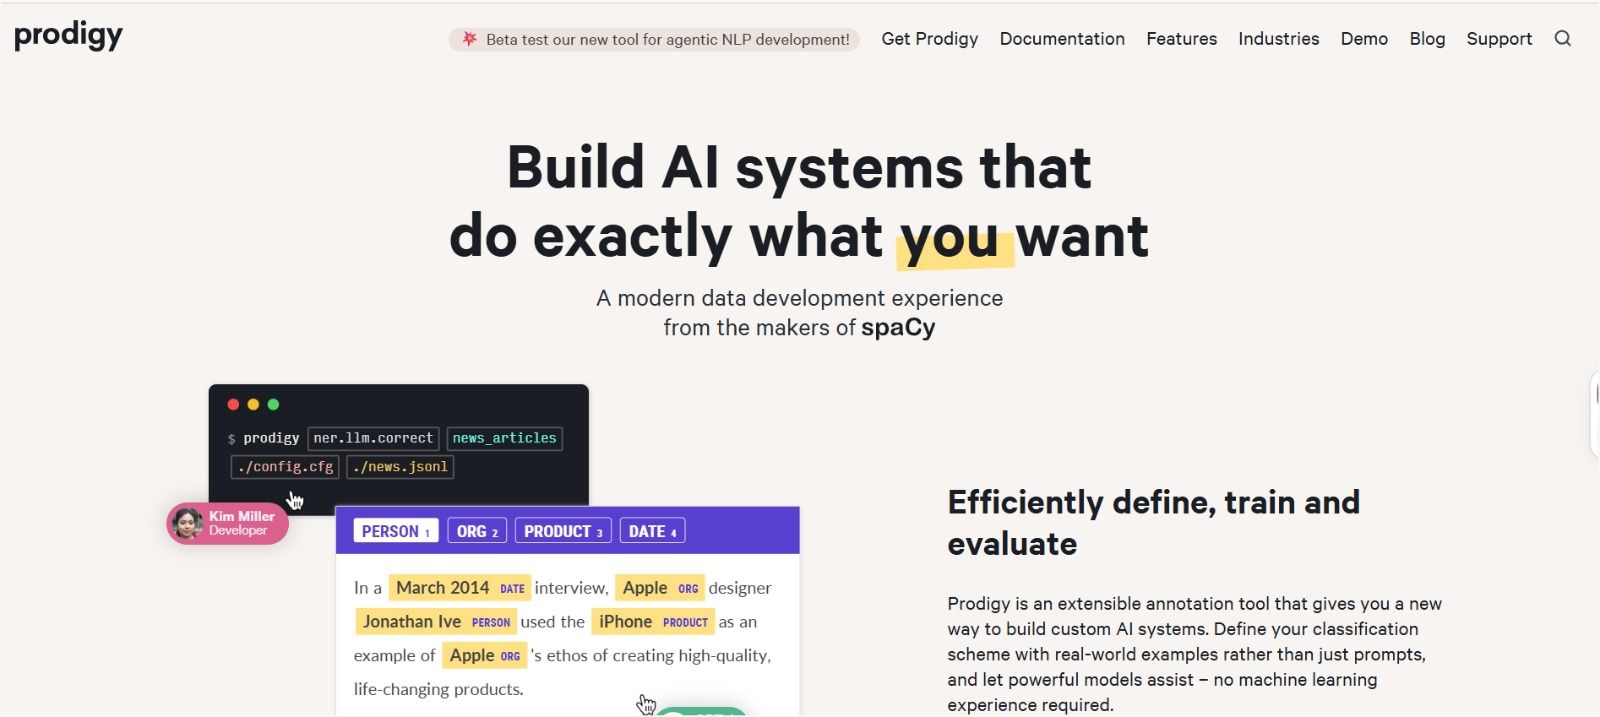The width and height of the screenshot is (1600, 717).
Task: Click the Apple ORG entity before 'designer'
Action: click(x=660, y=588)
